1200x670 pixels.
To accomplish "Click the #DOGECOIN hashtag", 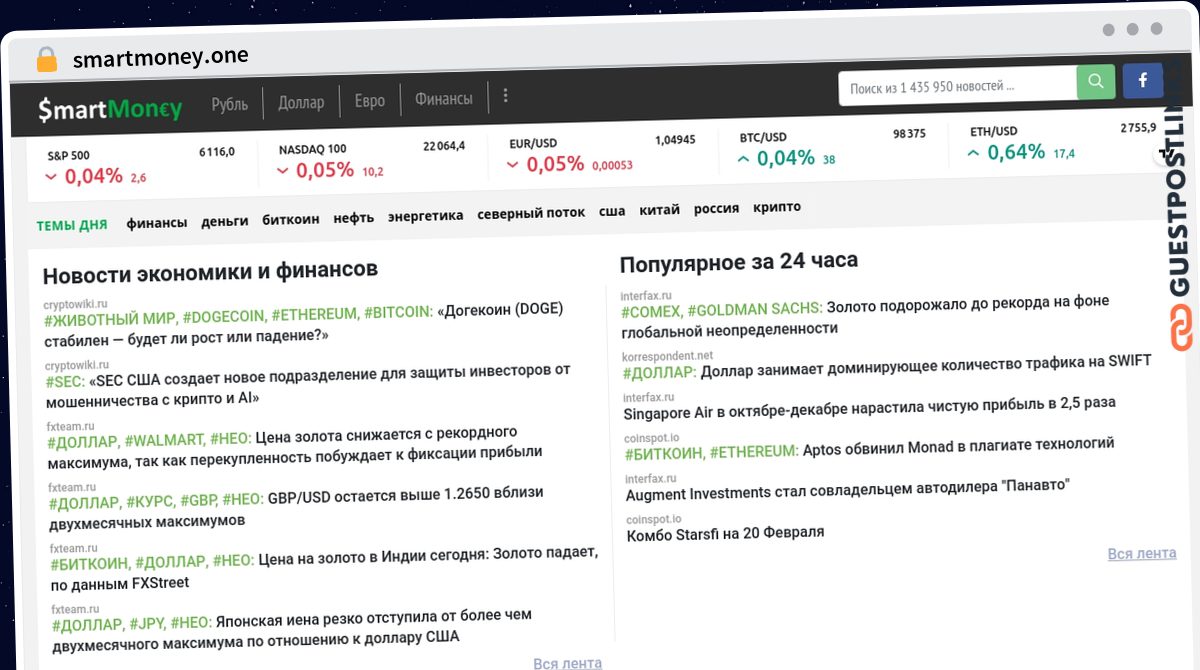I will [x=224, y=317].
